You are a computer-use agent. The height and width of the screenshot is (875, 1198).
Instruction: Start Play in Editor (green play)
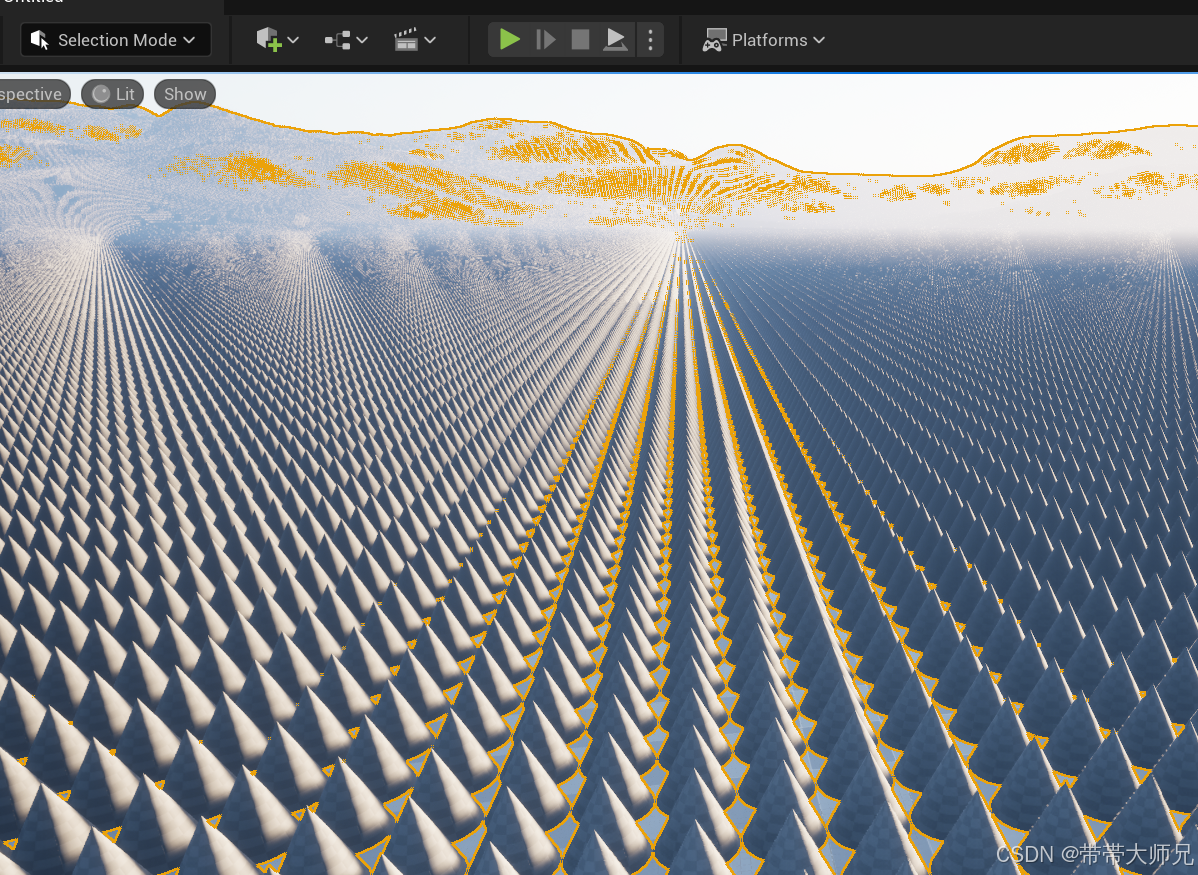tap(510, 39)
